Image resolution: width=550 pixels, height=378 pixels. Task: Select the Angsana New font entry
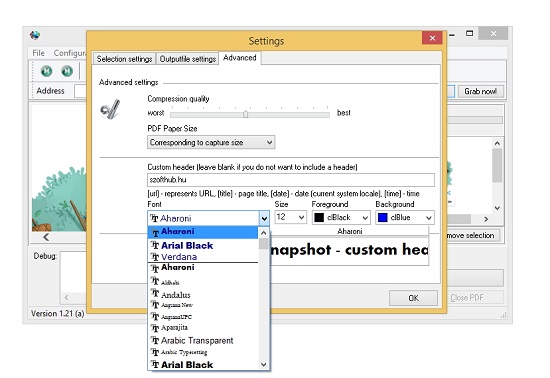tap(203, 305)
